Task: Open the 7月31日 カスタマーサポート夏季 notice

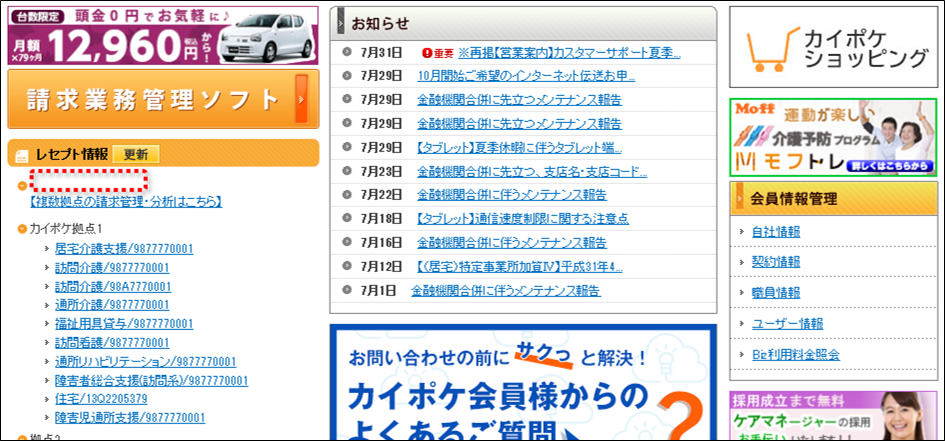Action: [x=569, y=53]
